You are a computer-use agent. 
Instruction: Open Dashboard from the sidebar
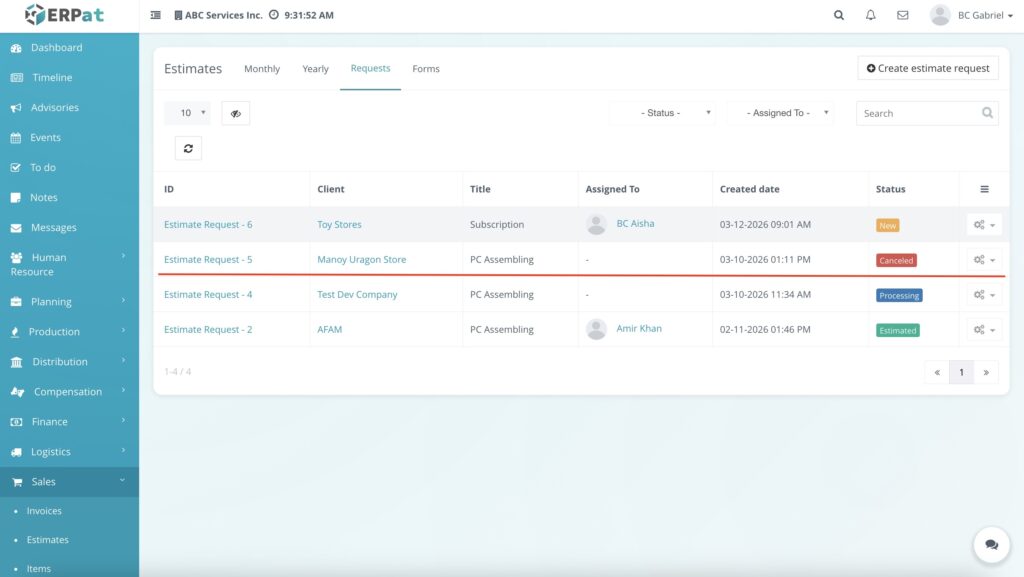click(x=56, y=48)
